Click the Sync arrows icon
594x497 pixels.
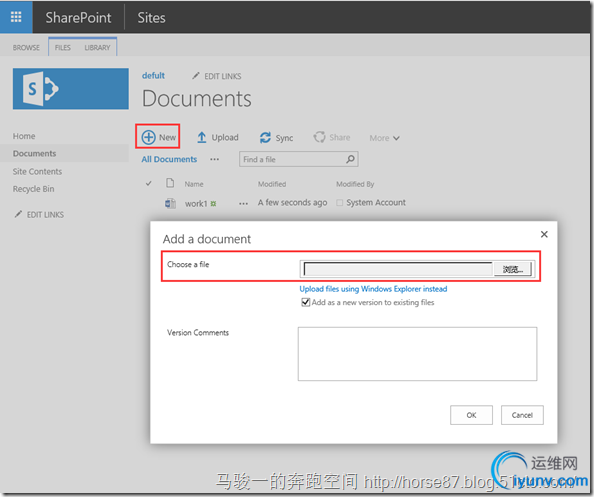[x=265, y=138]
